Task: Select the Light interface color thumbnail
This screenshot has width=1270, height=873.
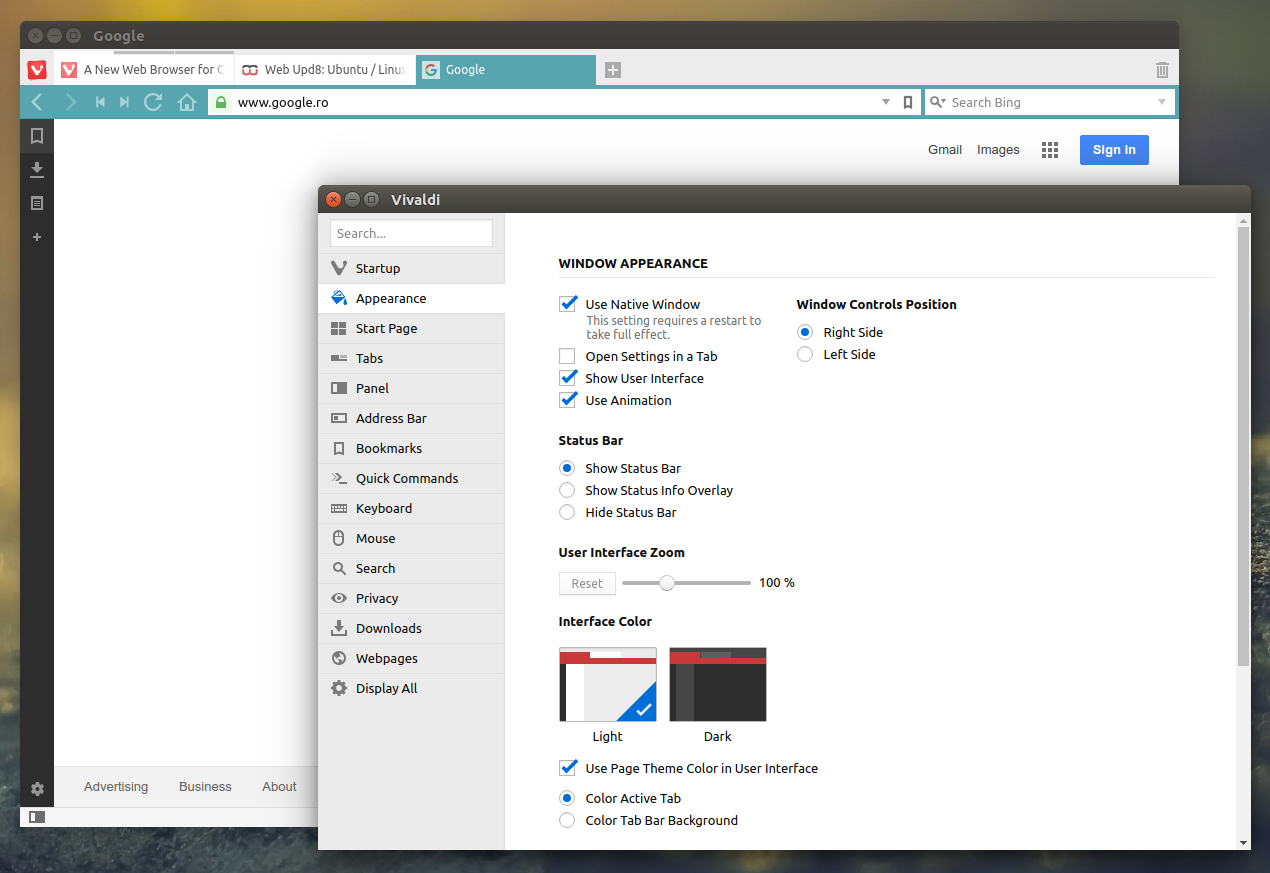Action: click(x=608, y=685)
